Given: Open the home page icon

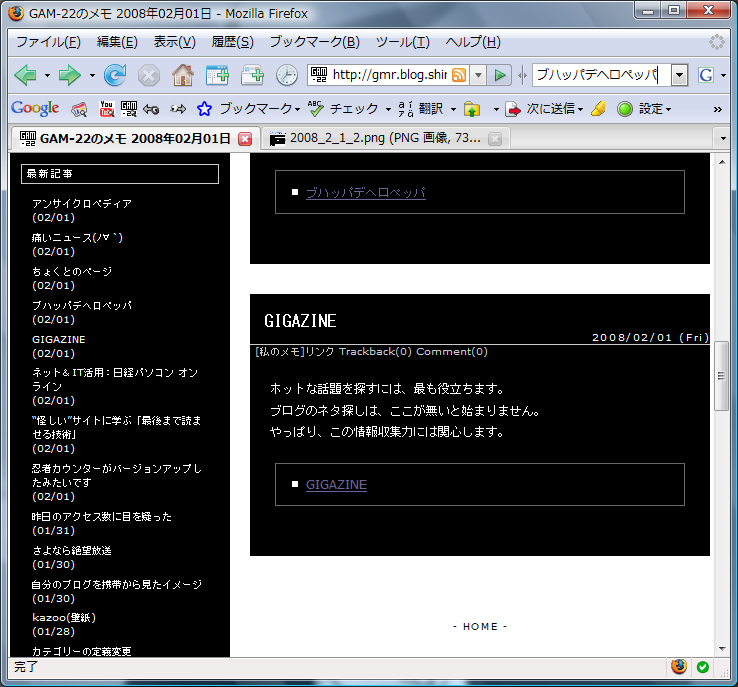Looking at the screenshot, I should point(183,75).
